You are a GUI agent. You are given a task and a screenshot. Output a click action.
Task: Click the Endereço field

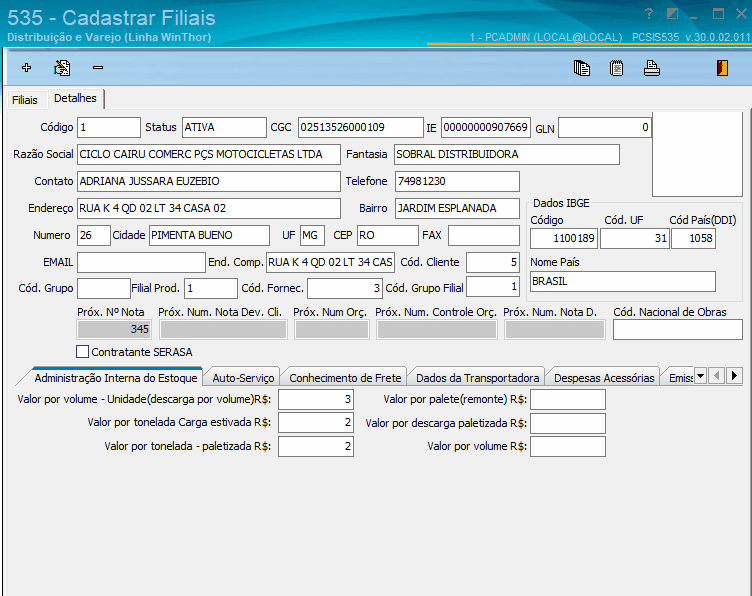(209, 208)
